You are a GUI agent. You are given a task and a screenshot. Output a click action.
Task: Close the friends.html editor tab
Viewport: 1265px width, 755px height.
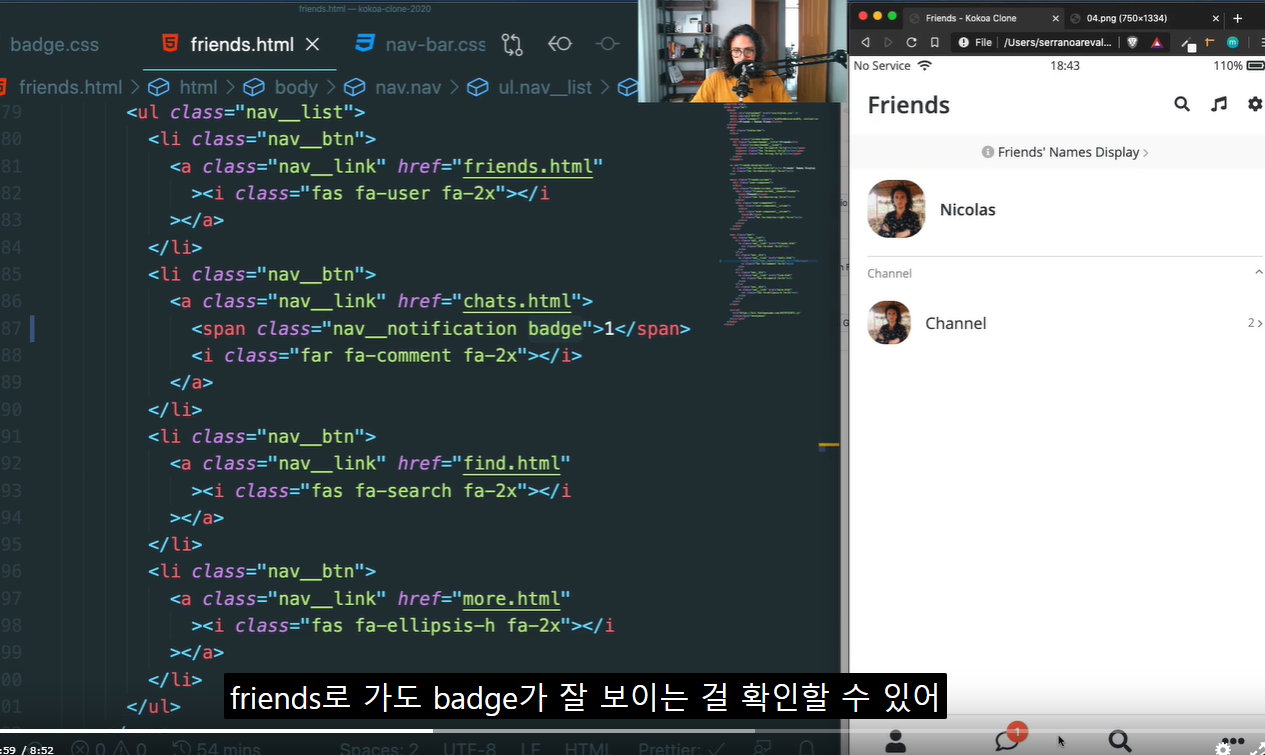(312, 44)
